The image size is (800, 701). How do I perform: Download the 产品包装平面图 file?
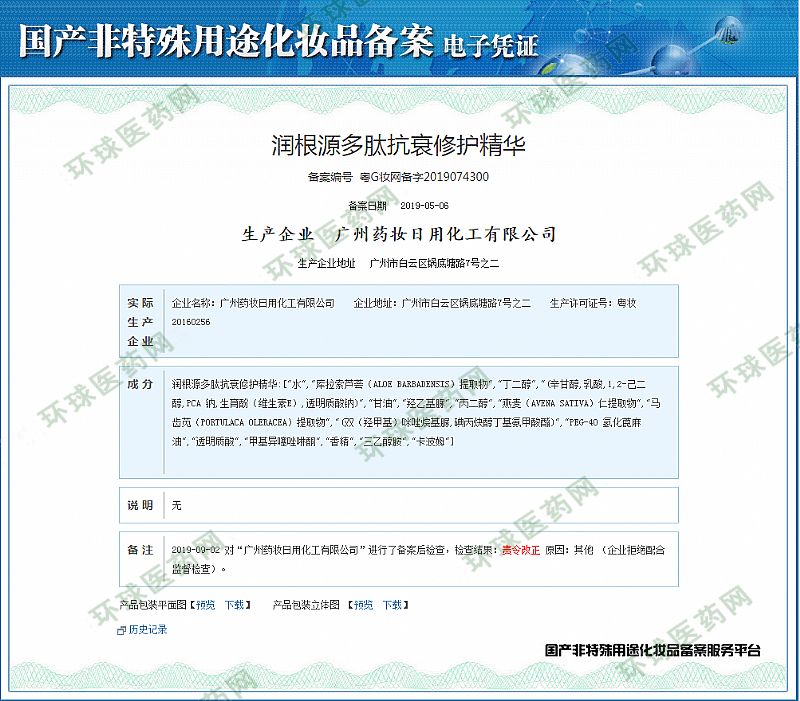(x=233, y=605)
